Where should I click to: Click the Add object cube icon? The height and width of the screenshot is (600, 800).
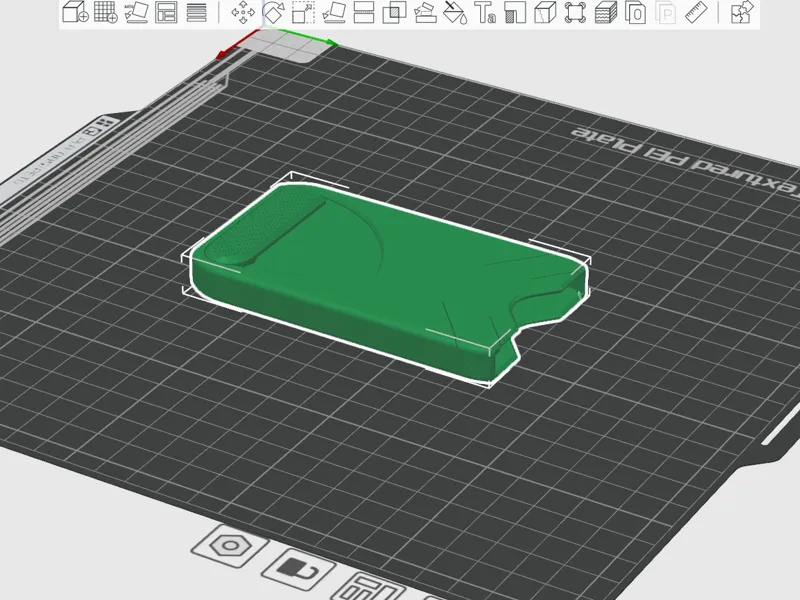(75, 12)
